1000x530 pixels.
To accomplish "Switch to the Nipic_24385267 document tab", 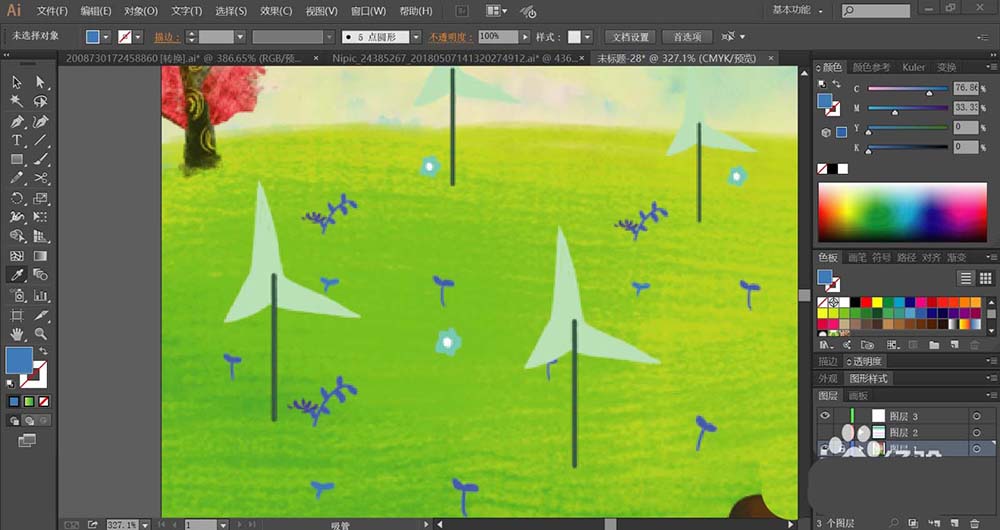I will (453, 58).
